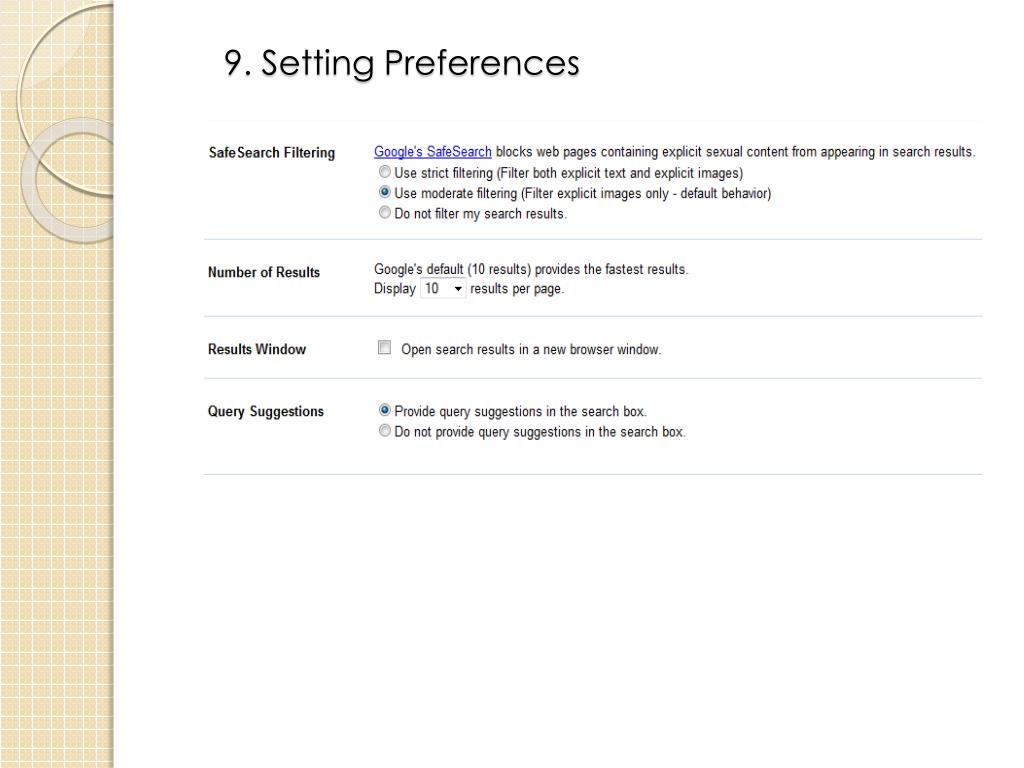This screenshot has width=1024, height=768.
Task: Click the decorative ring graphic on the left
Action: tap(65, 124)
